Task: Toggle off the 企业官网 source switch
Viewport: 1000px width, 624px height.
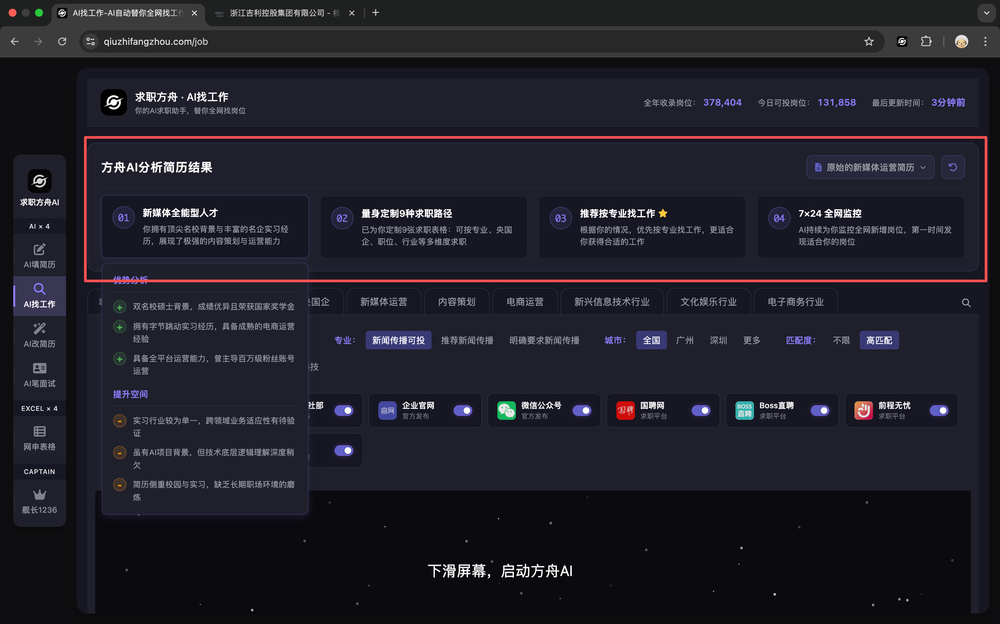Action: [x=463, y=410]
